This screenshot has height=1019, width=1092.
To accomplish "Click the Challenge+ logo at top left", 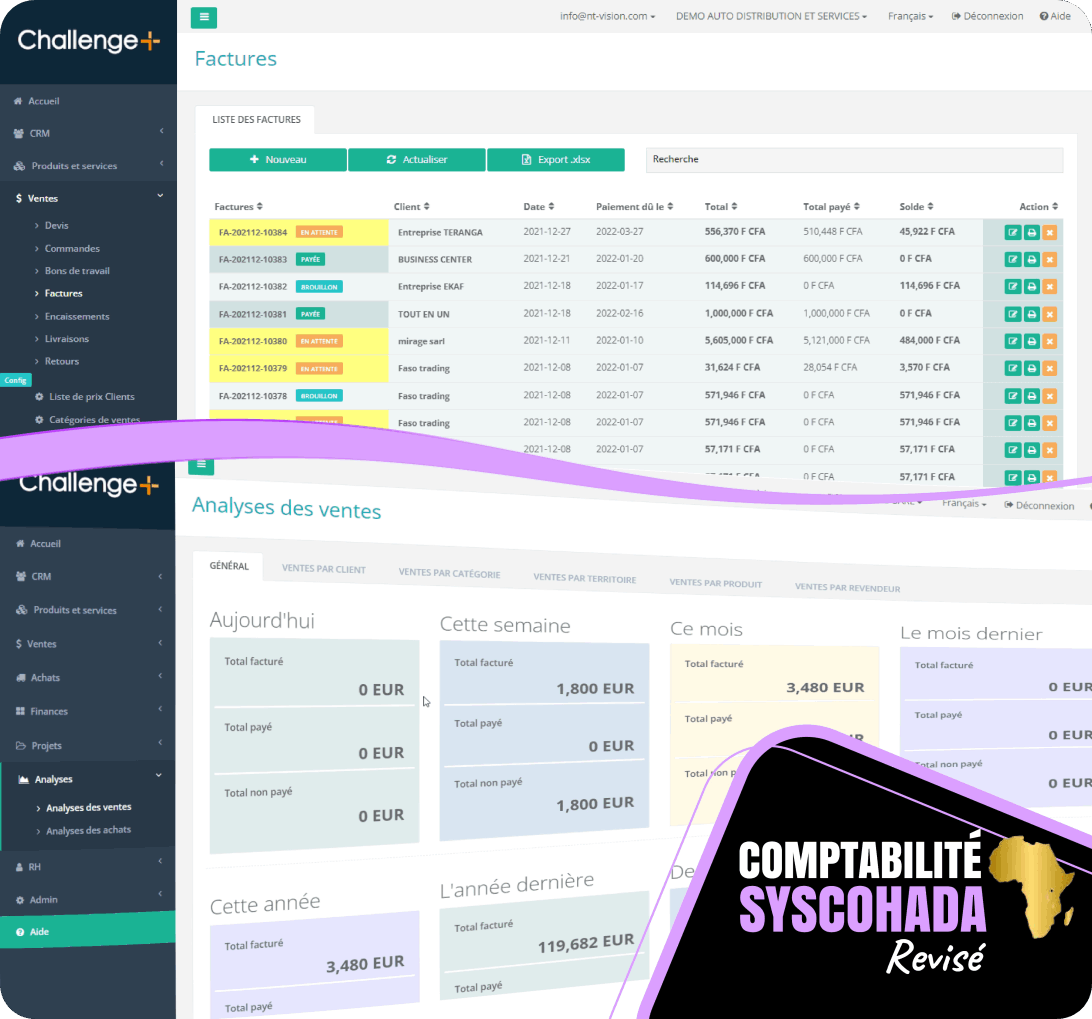I will tap(88, 41).
